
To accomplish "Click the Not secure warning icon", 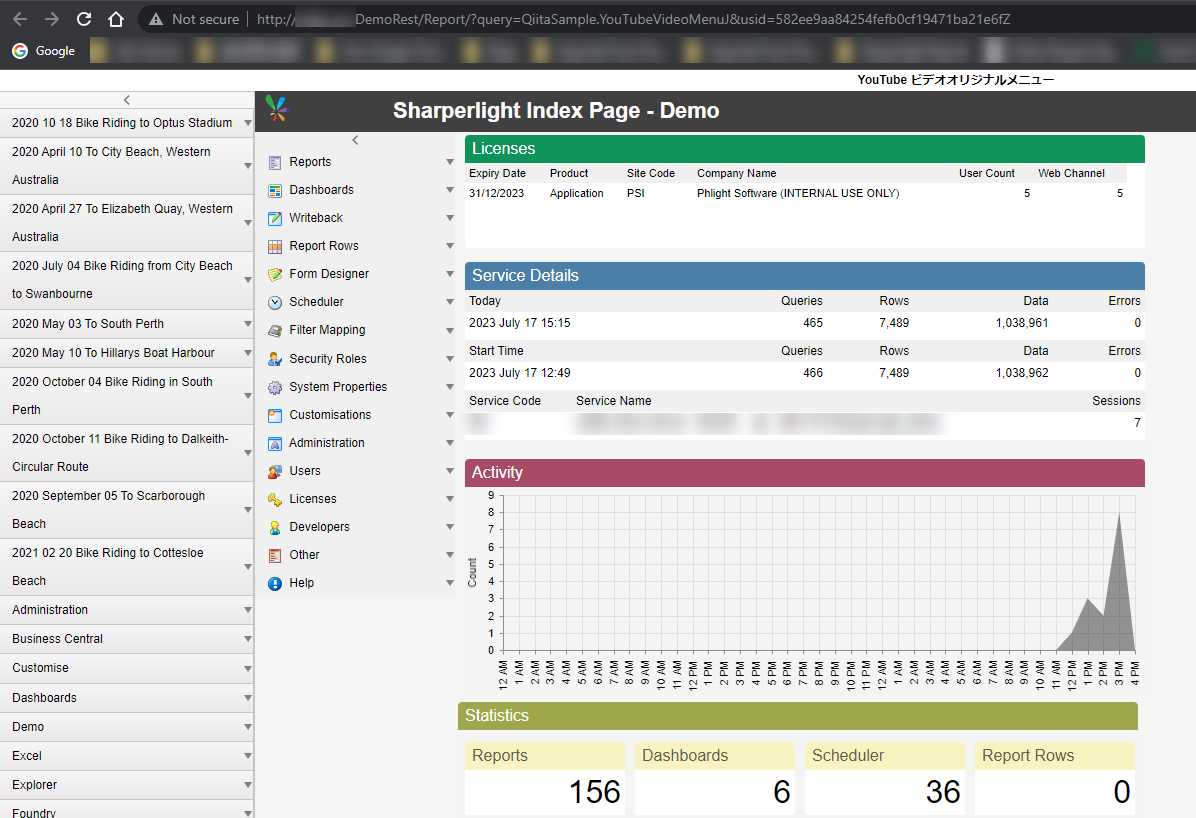I will pos(156,19).
